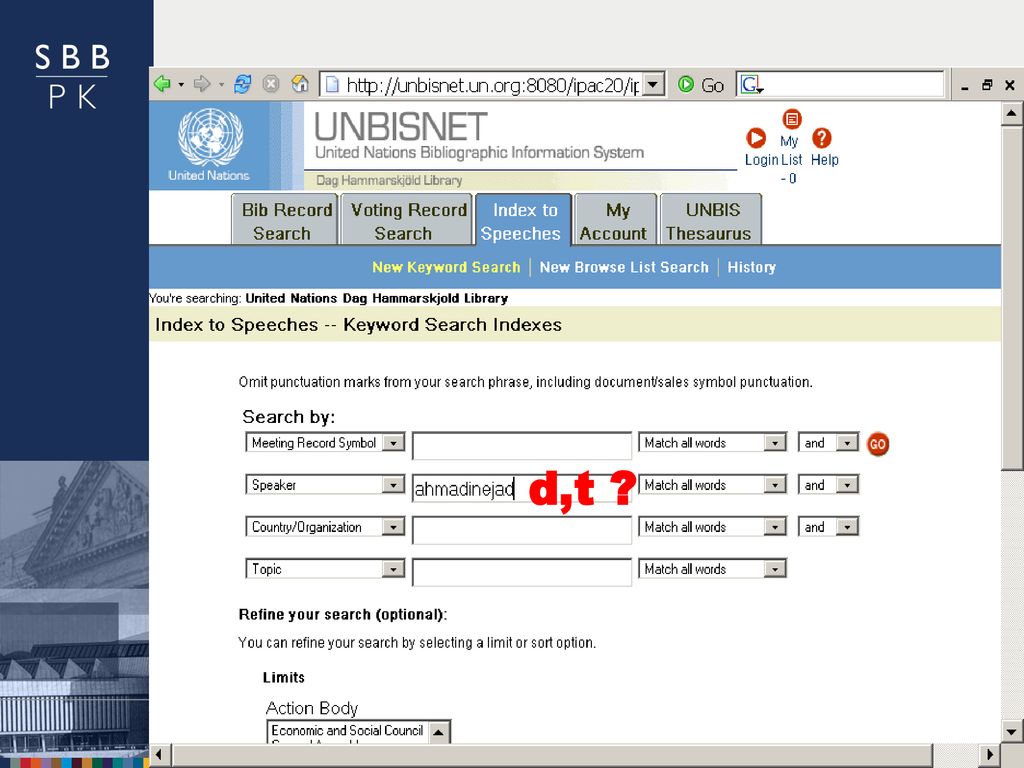Click the New Browse List Search link
The height and width of the screenshot is (768, 1024).
point(624,267)
